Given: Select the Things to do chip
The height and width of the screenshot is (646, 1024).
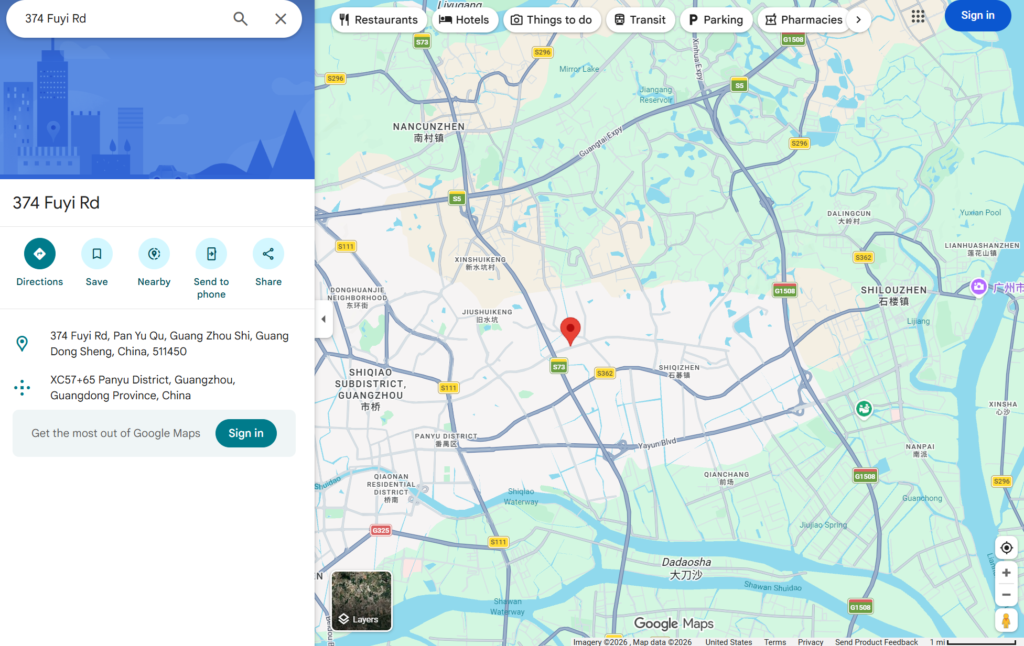Looking at the screenshot, I should point(552,20).
